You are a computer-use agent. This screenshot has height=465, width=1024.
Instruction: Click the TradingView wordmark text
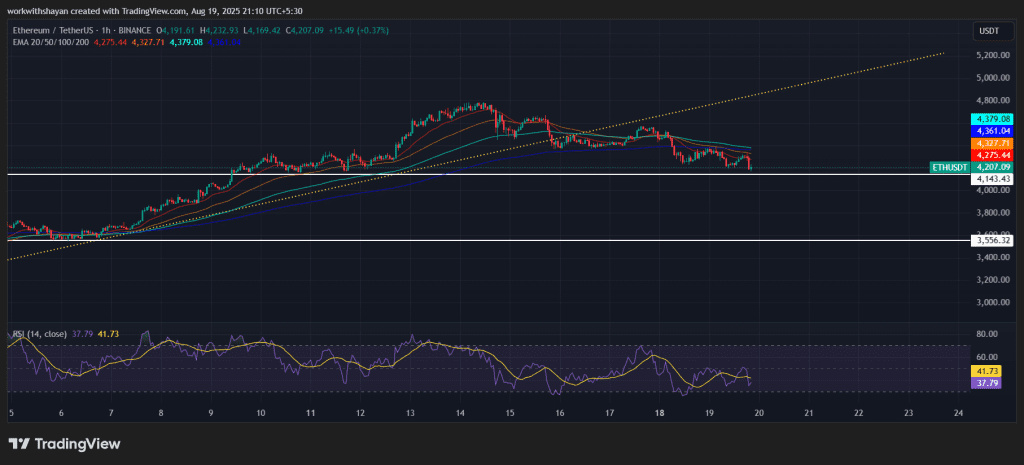77,443
